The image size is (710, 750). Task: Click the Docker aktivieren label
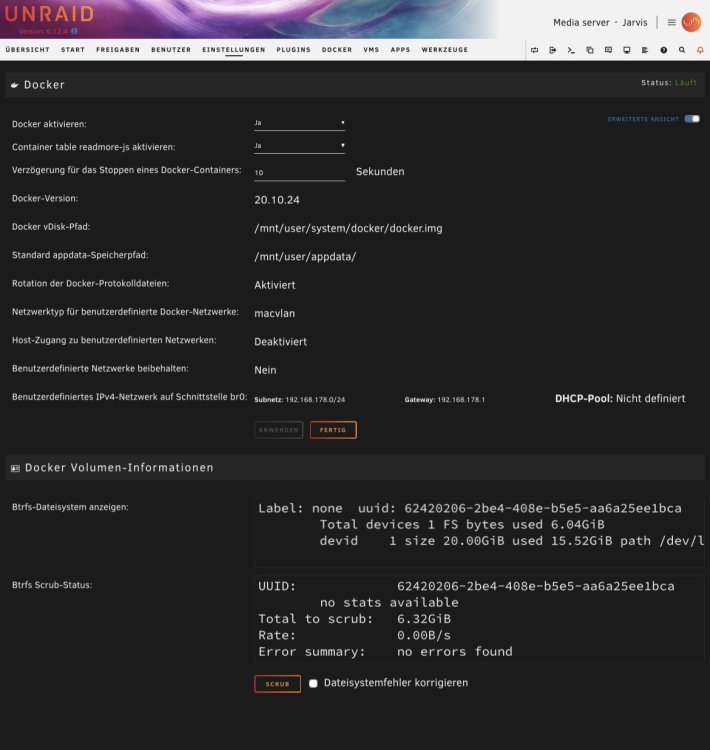pyautogui.click(x=49, y=124)
